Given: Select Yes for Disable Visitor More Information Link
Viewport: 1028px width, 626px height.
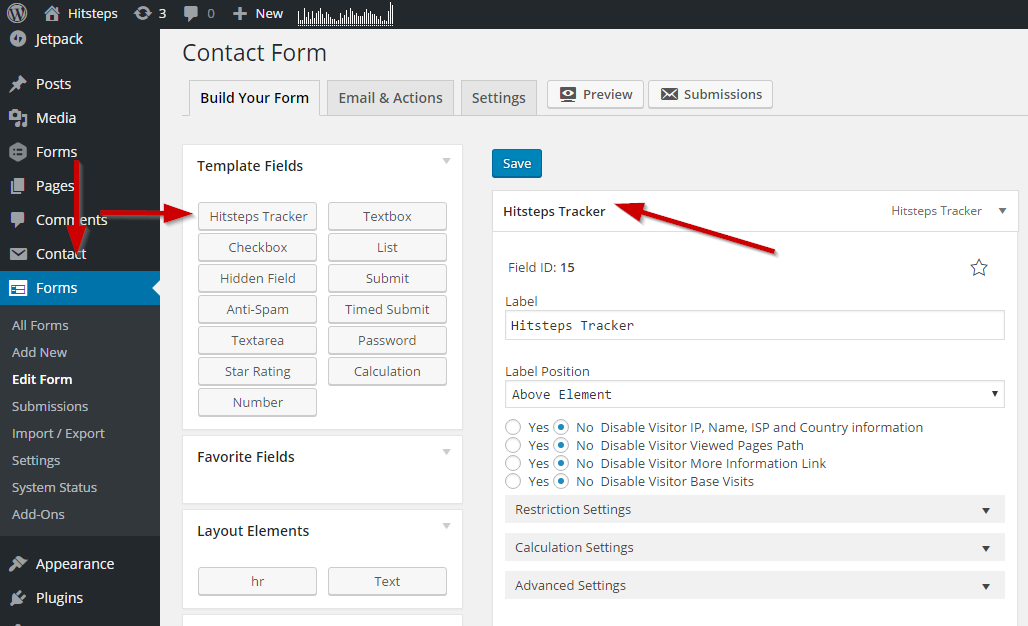Looking at the screenshot, I should [513, 463].
